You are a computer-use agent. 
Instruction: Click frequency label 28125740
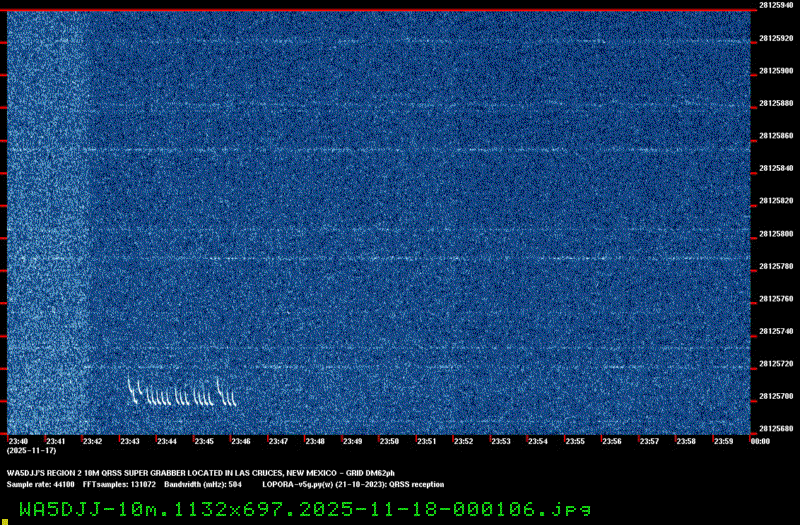click(x=776, y=331)
